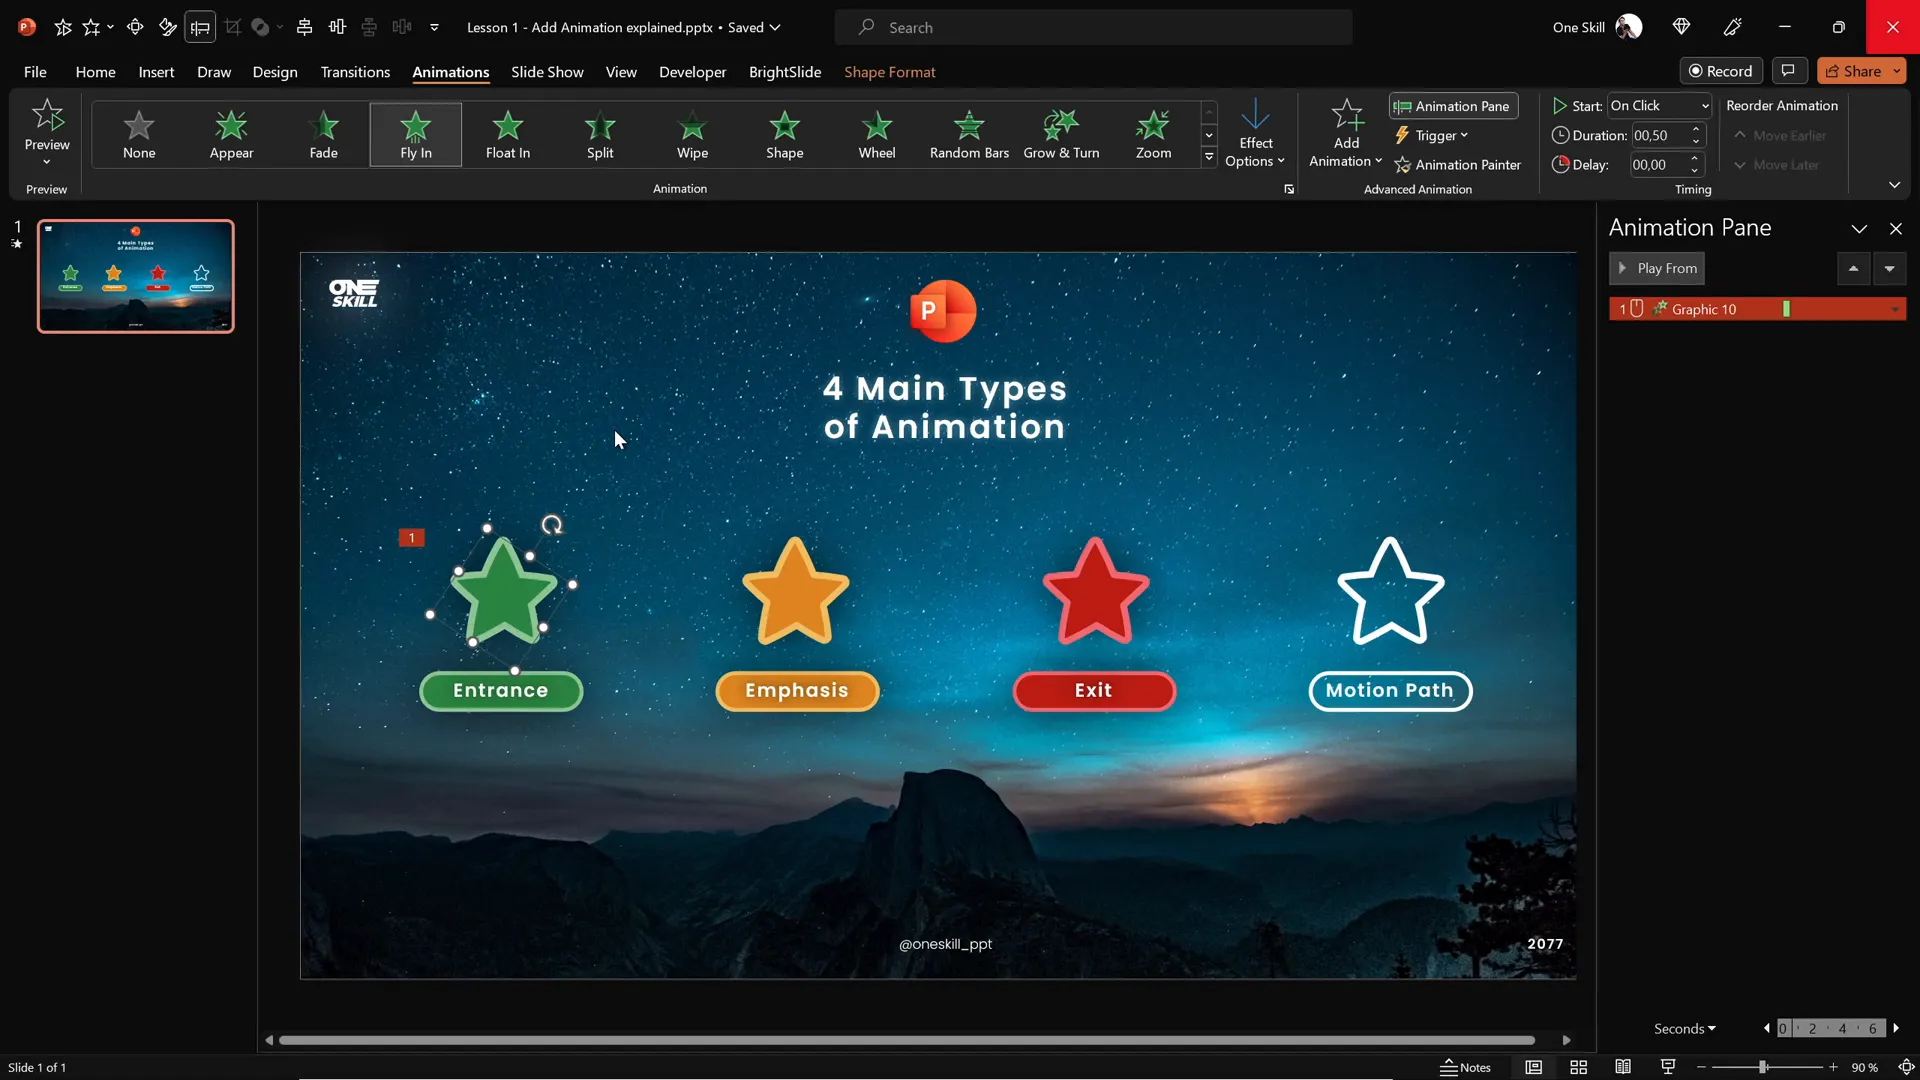Image resolution: width=1920 pixels, height=1080 pixels.
Task: Select Graphic 10 in Animation Pane
Action: (x=1757, y=310)
